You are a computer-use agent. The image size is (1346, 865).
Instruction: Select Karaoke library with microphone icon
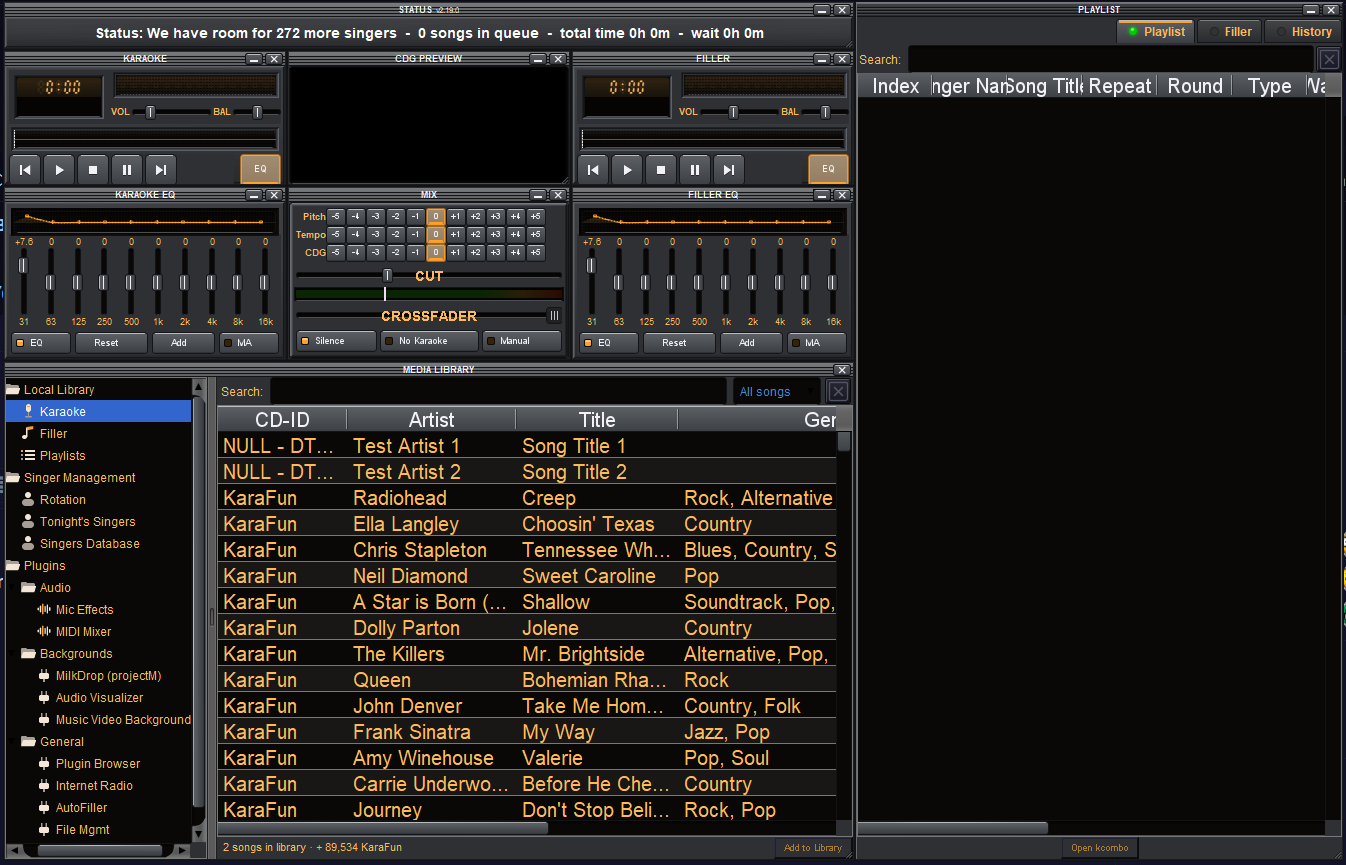point(98,412)
